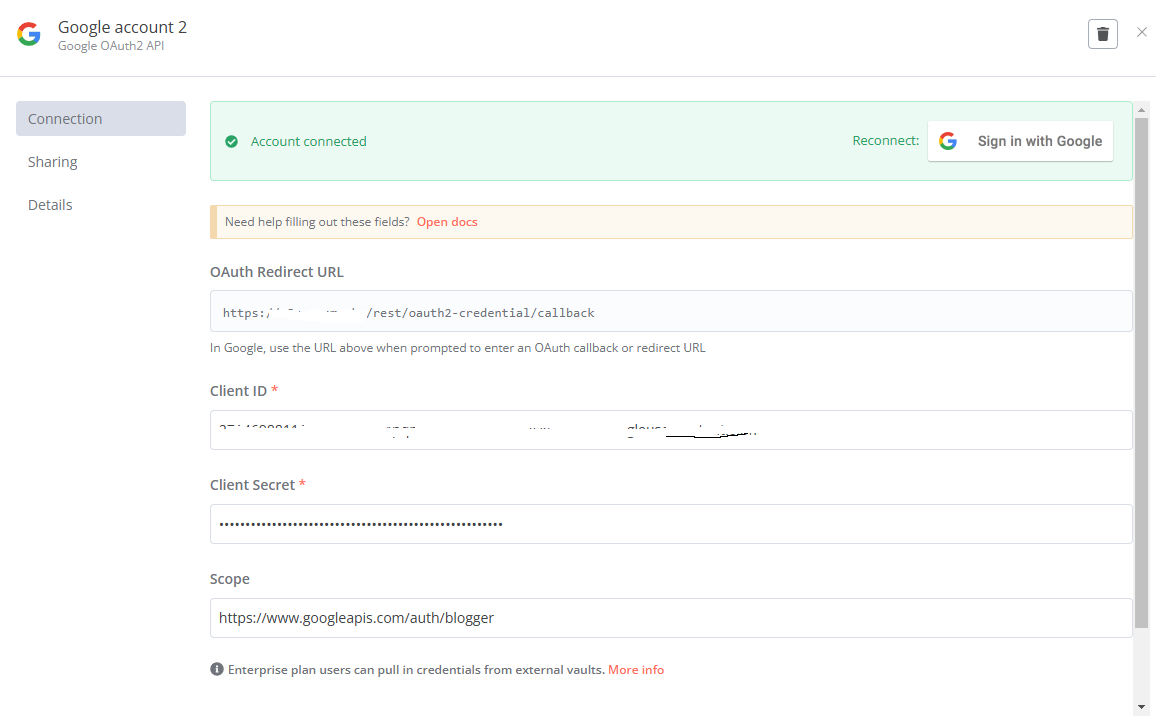Click the vertical scrollbar thumb
Image resolution: width=1156 pixels, height=728 pixels.
point(1141,373)
